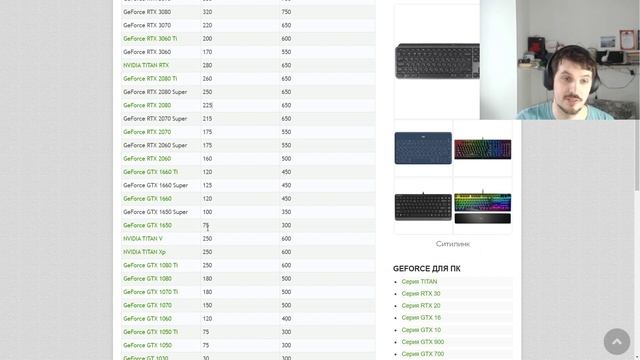Image resolution: width=640 pixels, height=360 pixels.
Task: Click the GEFORCE ДЛЯ ПК sidebar heading
Action: tap(427, 269)
